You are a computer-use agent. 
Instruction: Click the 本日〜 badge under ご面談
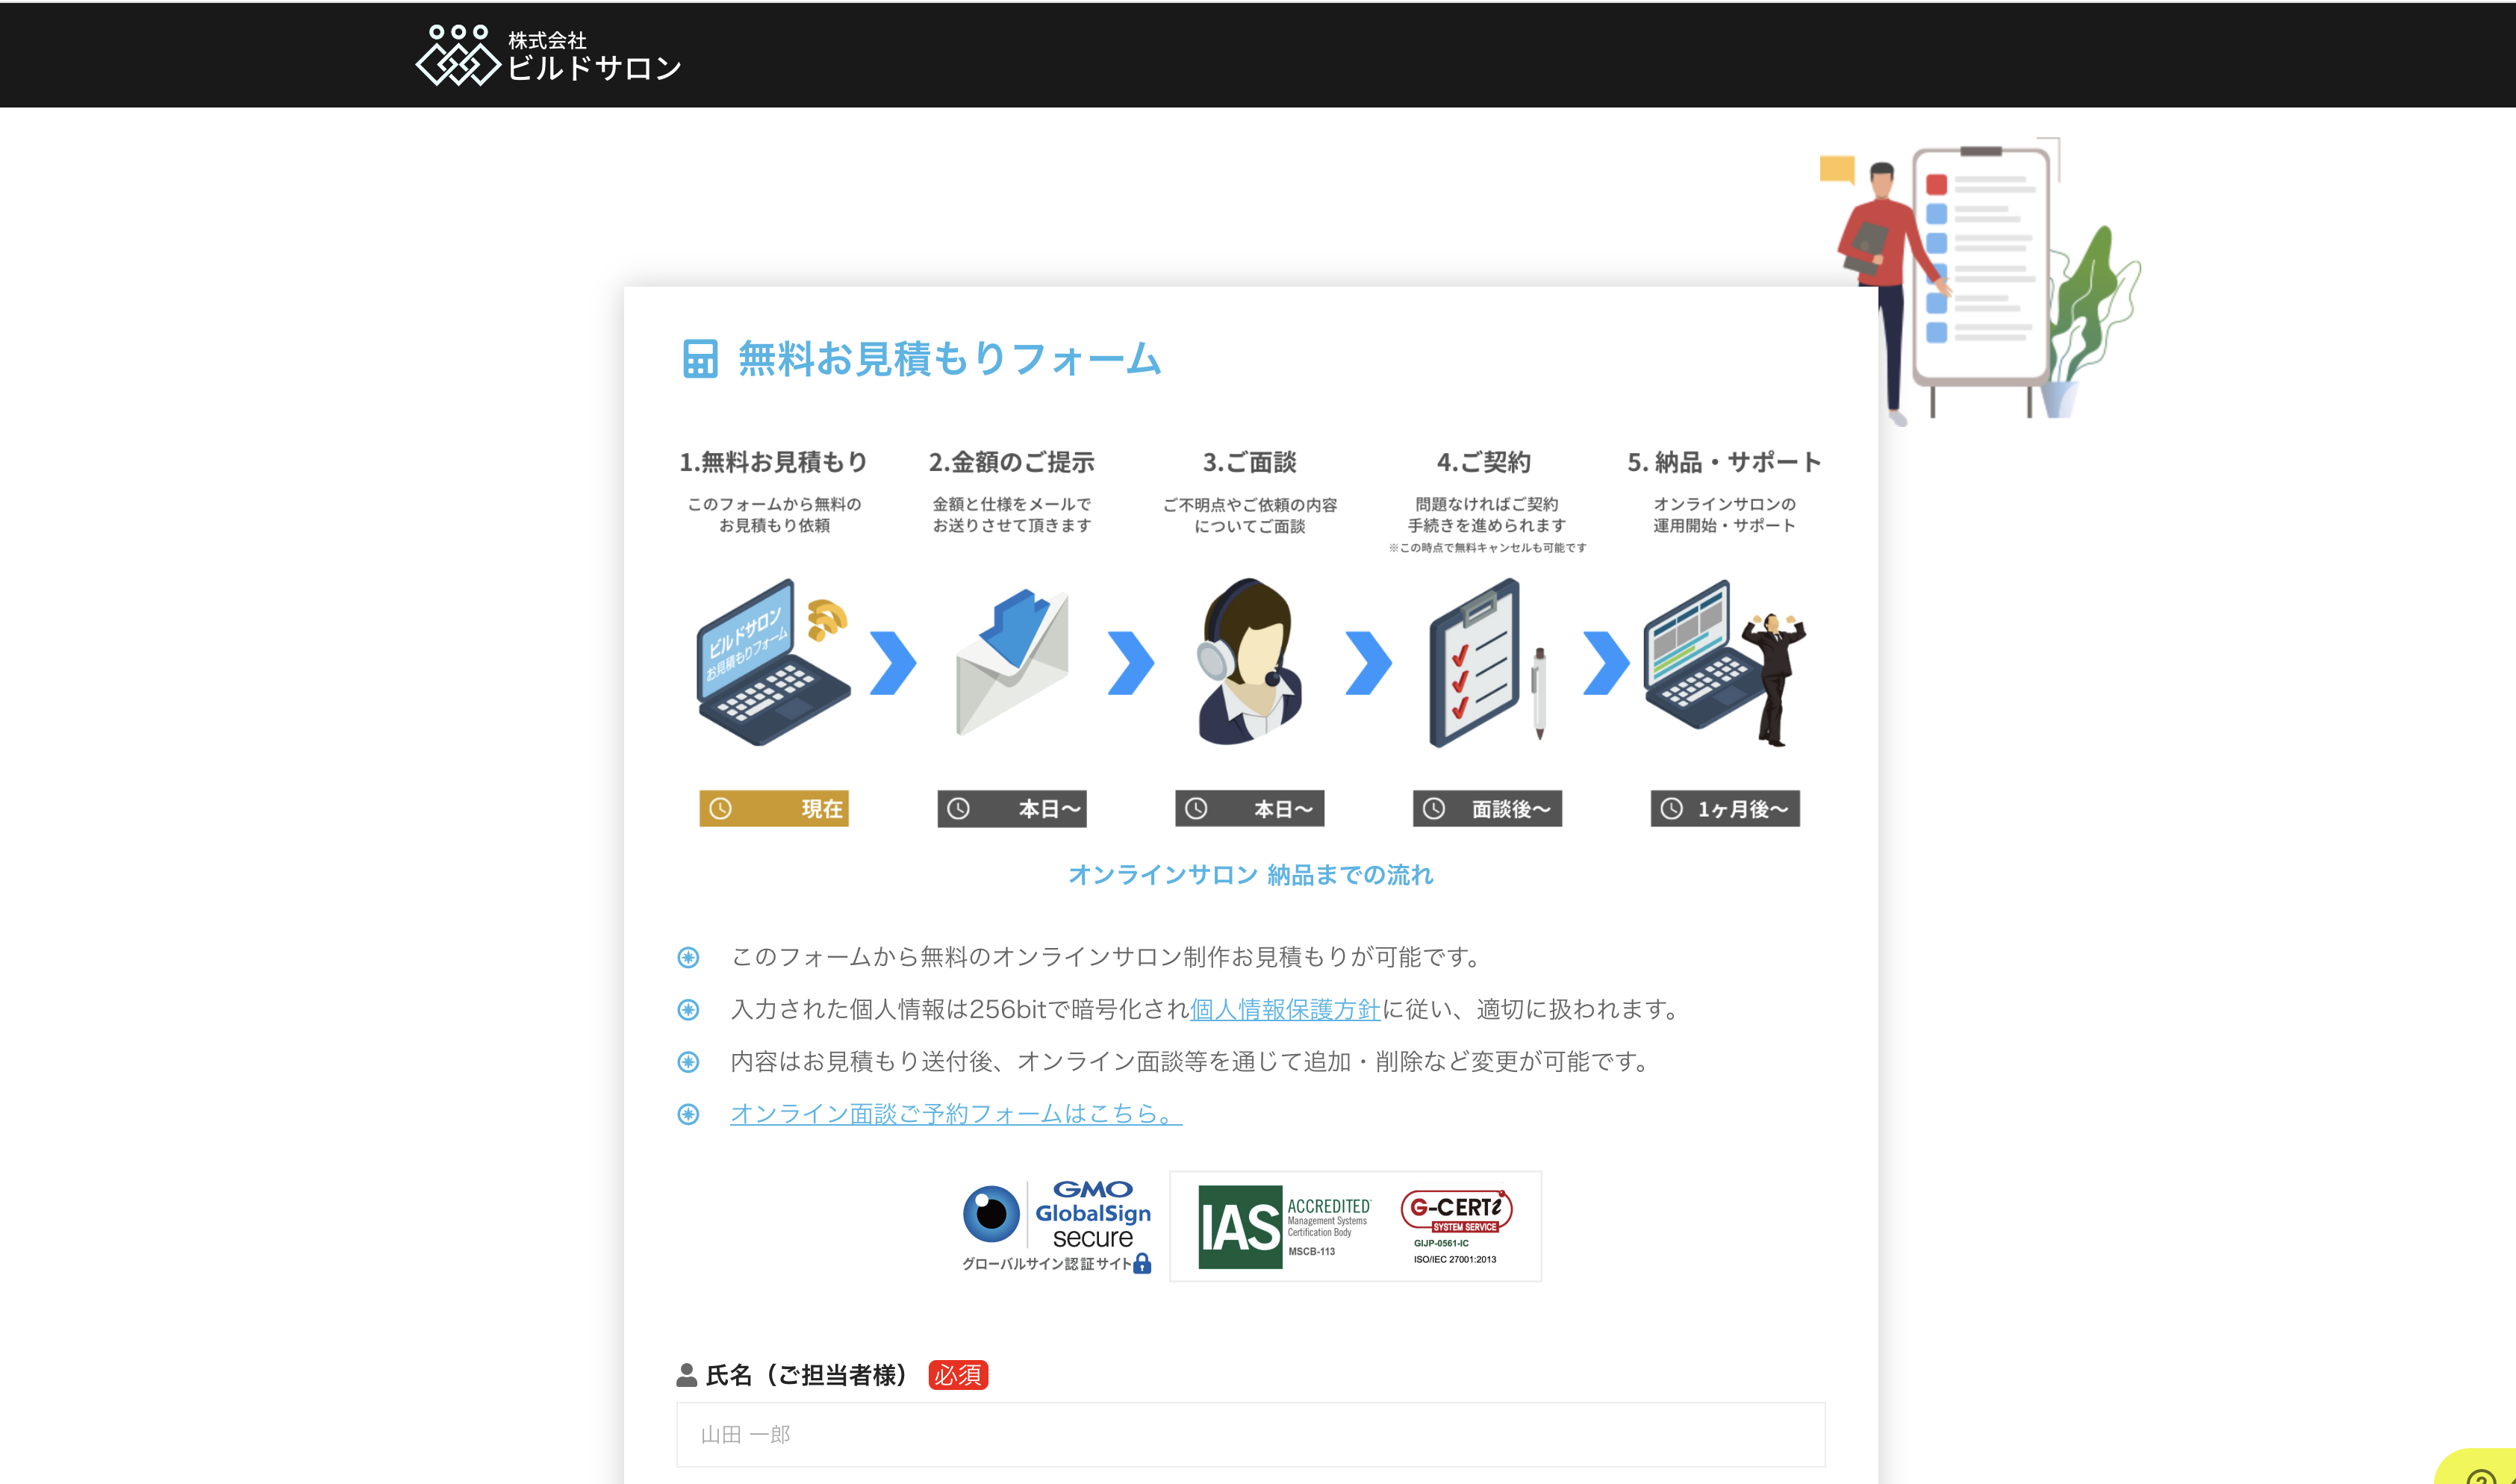[1248, 809]
